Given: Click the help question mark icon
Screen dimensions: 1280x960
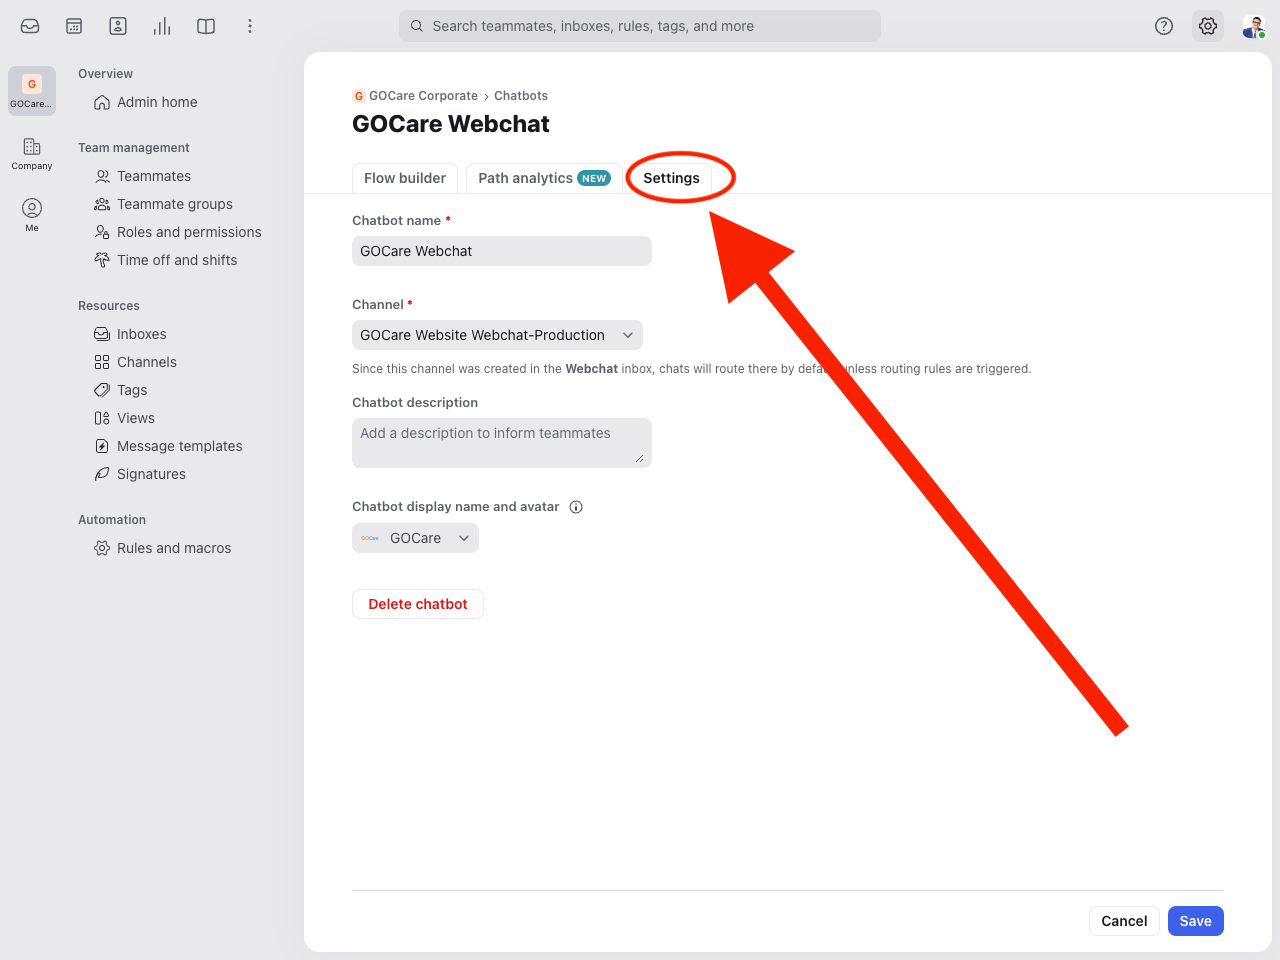Looking at the screenshot, I should point(1164,26).
